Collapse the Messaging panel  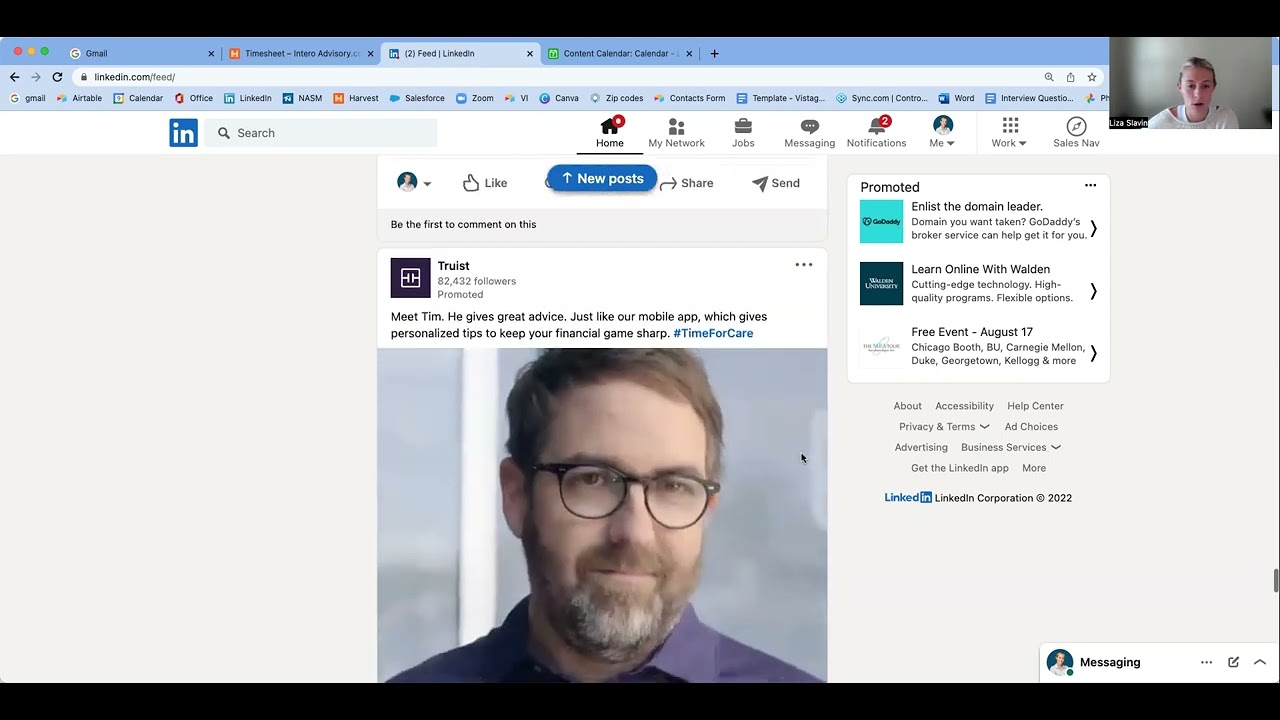pyautogui.click(x=1260, y=661)
